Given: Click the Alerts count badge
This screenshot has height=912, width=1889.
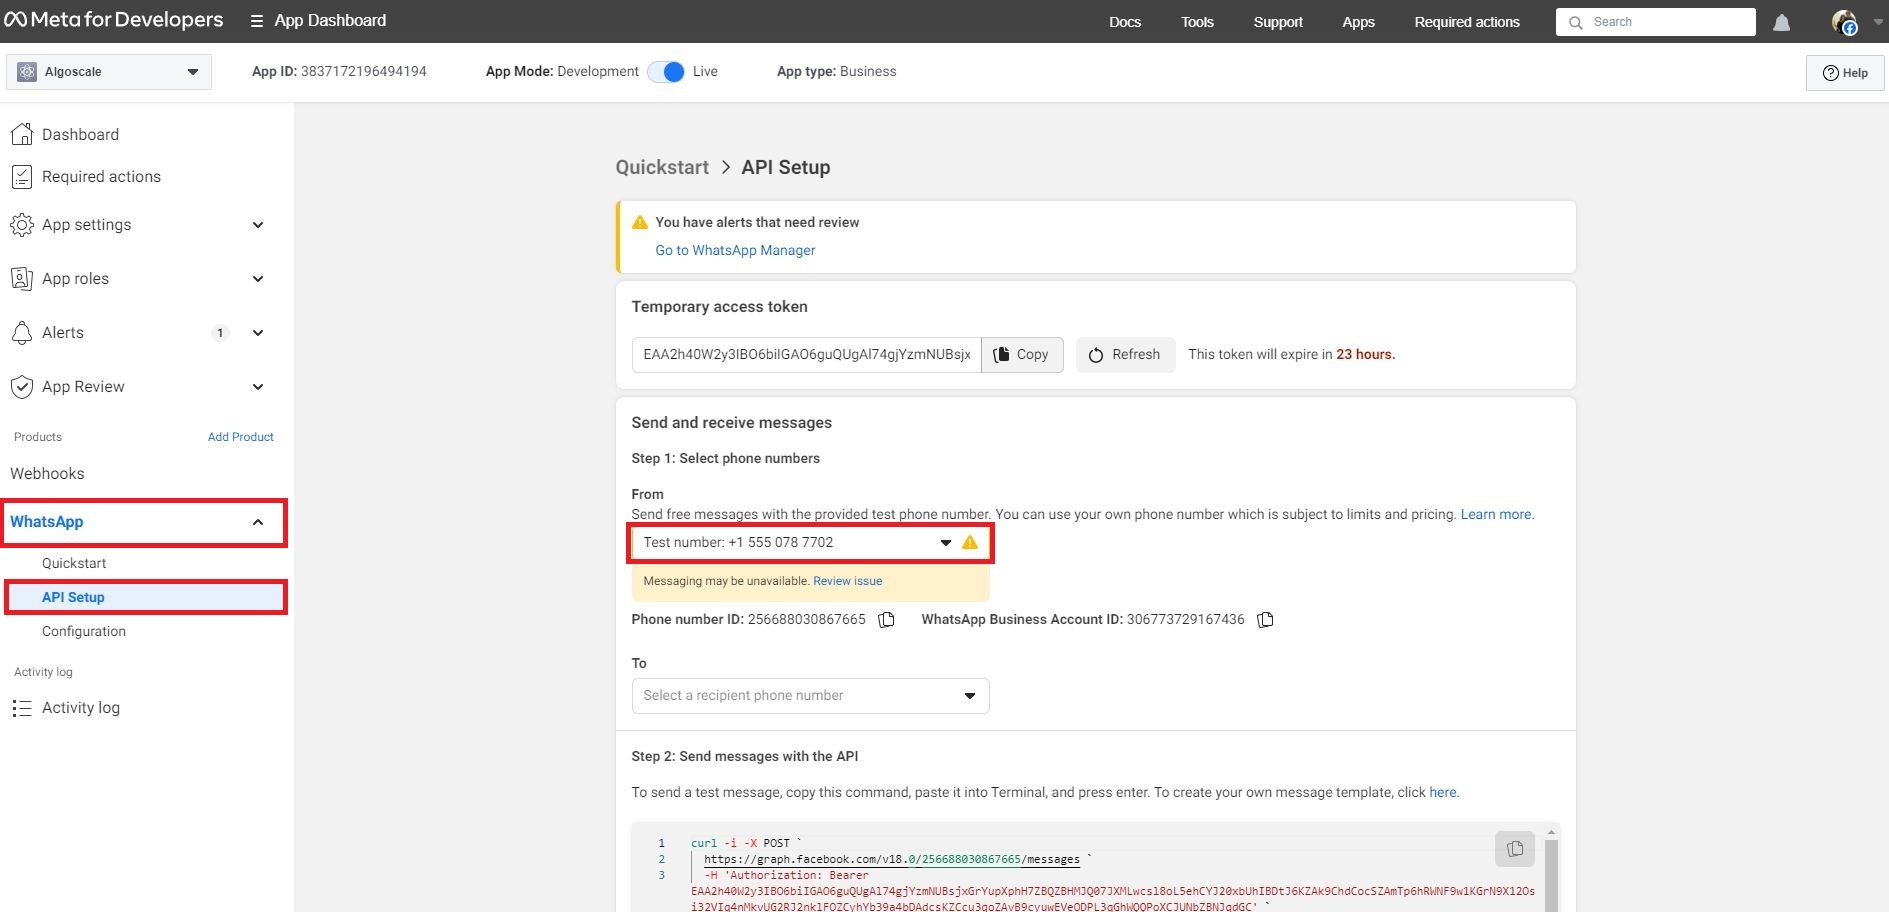Looking at the screenshot, I should pos(220,333).
